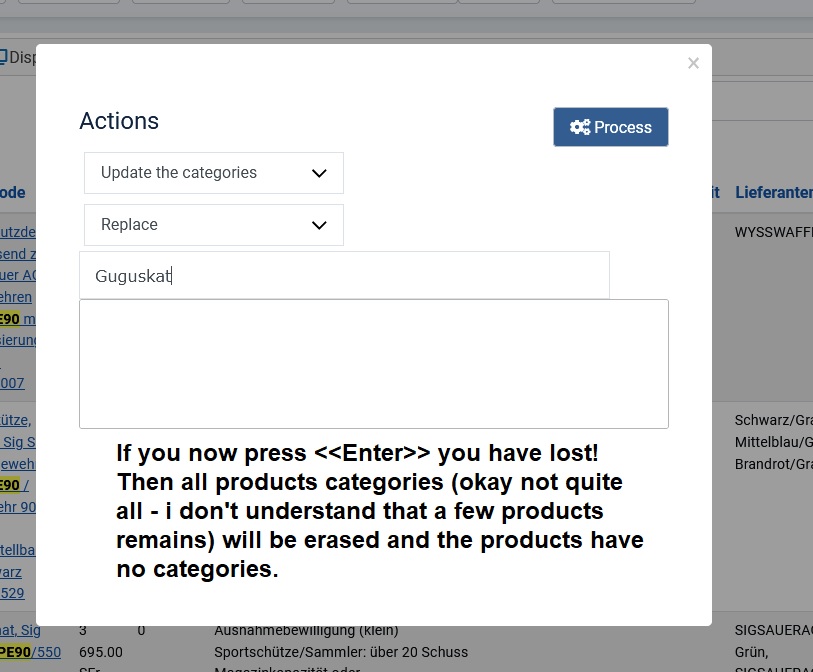Click the column header ending in 'ode'
813x672 pixels.
pyautogui.click(x=12, y=192)
